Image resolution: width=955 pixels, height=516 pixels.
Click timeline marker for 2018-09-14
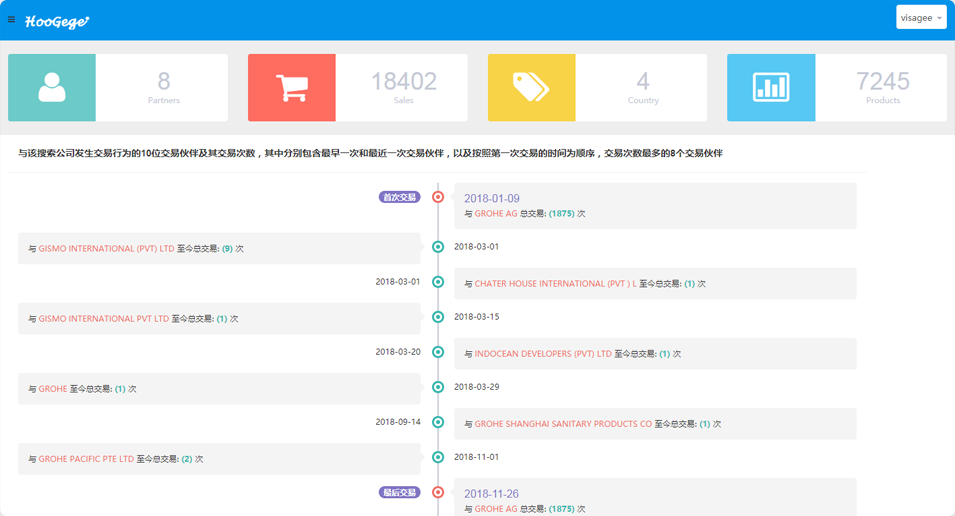click(438, 422)
